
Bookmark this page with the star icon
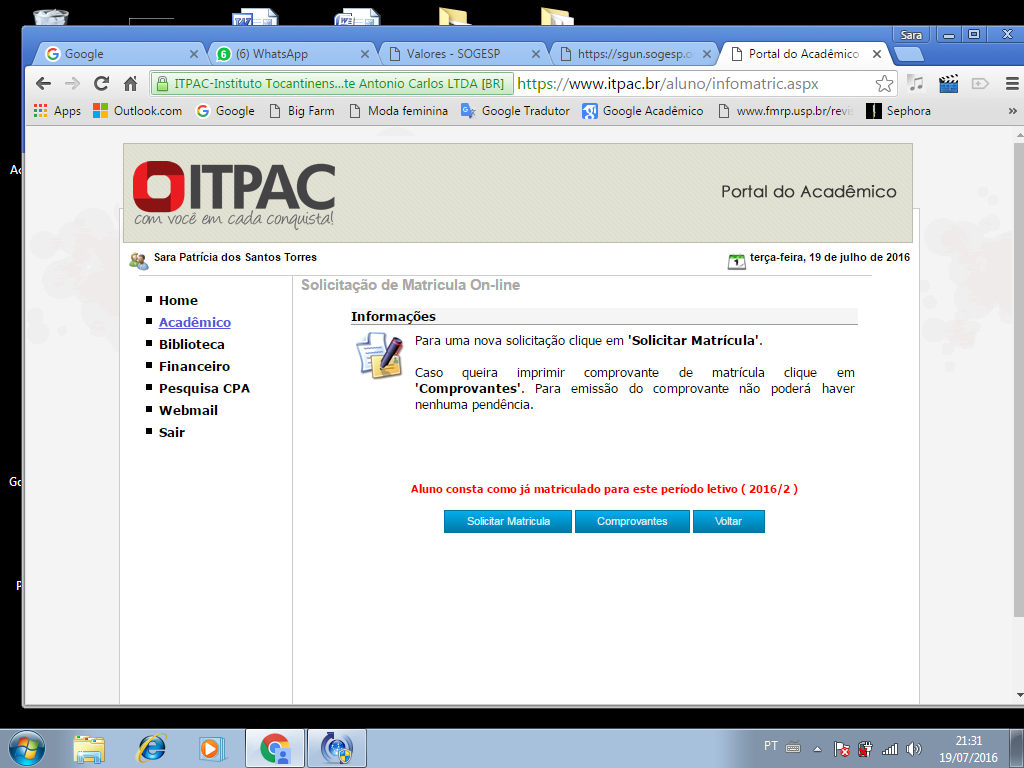pyautogui.click(x=884, y=84)
